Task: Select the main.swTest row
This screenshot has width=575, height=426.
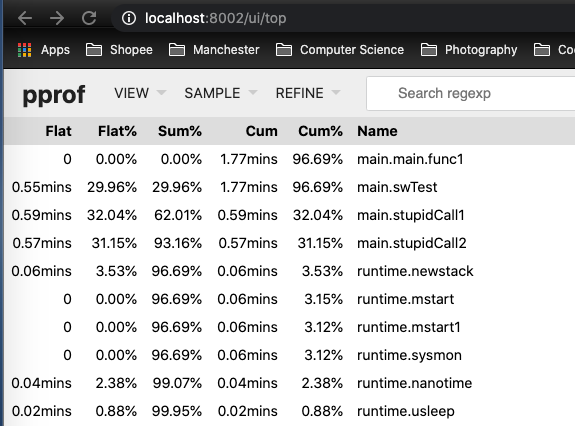Action: pyautogui.click(x=289, y=187)
